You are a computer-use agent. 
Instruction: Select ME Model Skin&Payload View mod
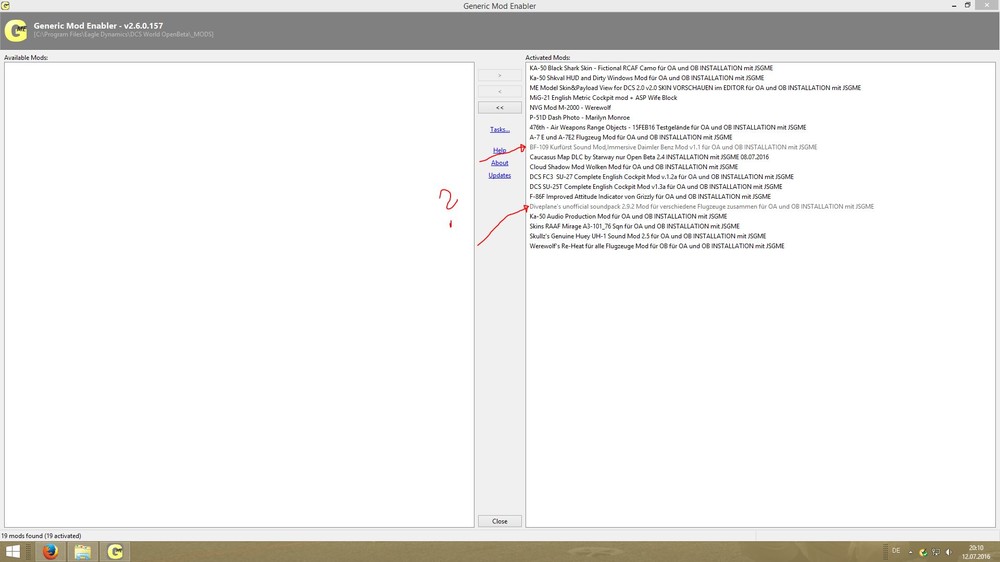pyautogui.click(x=695, y=87)
